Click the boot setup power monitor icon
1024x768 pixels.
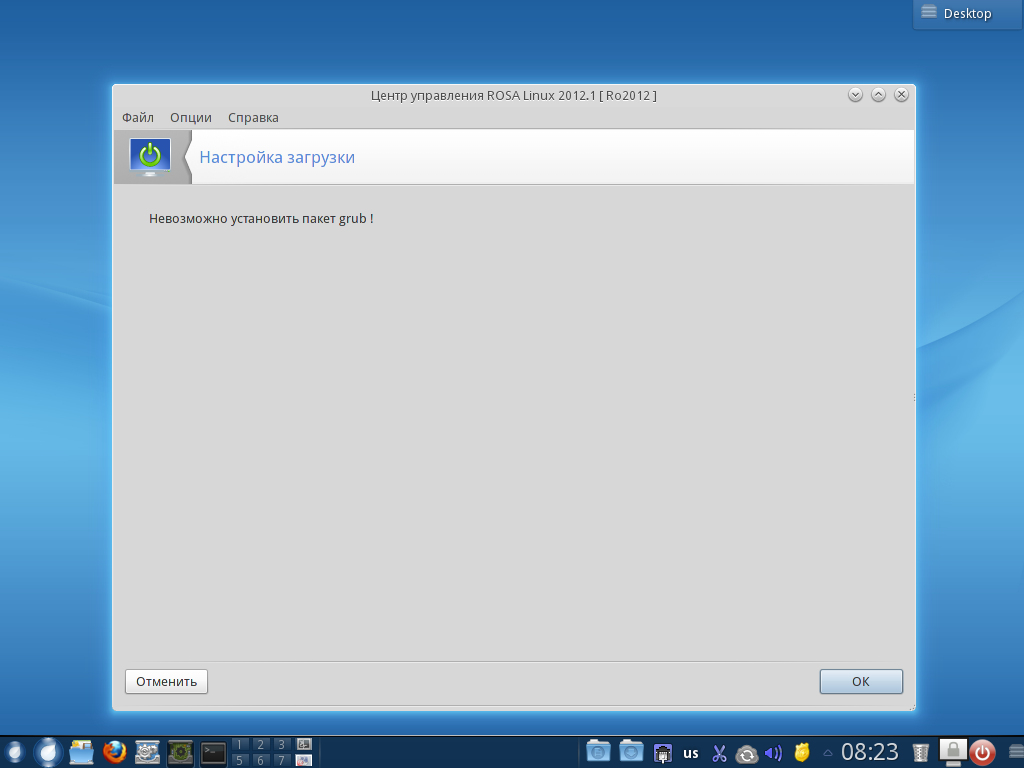[x=150, y=157]
